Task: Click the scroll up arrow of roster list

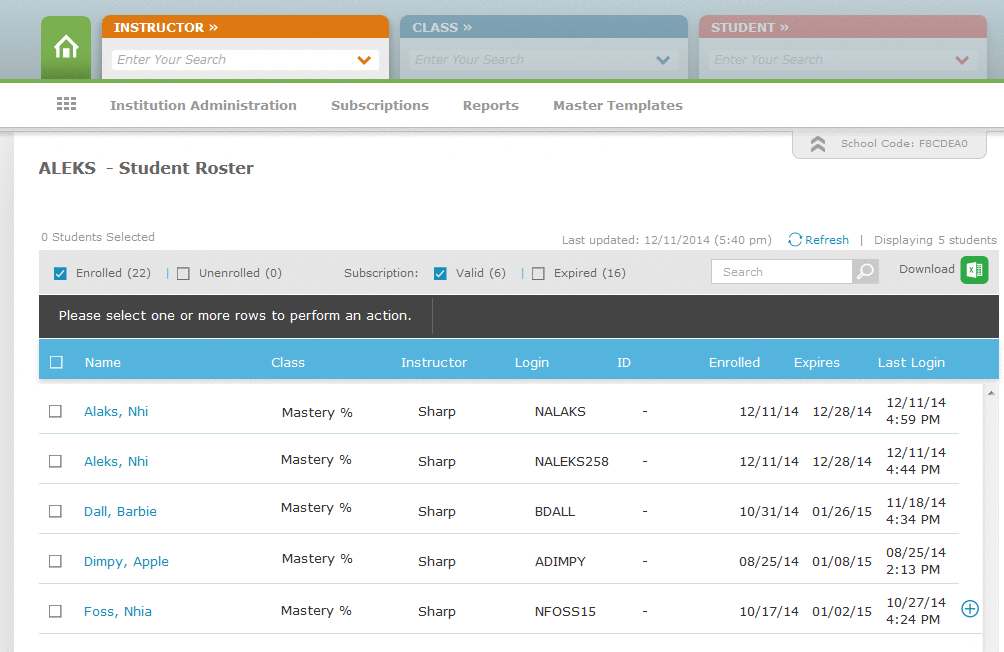Action: (x=991, y=393)
